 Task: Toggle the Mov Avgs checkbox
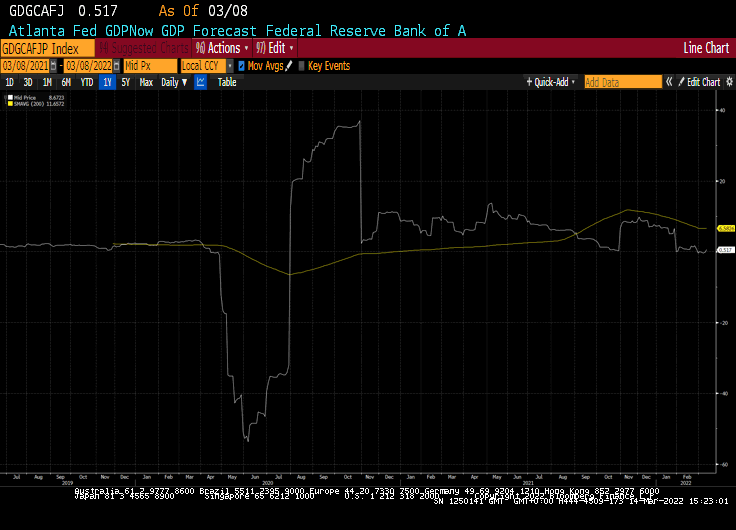(242, 66)
